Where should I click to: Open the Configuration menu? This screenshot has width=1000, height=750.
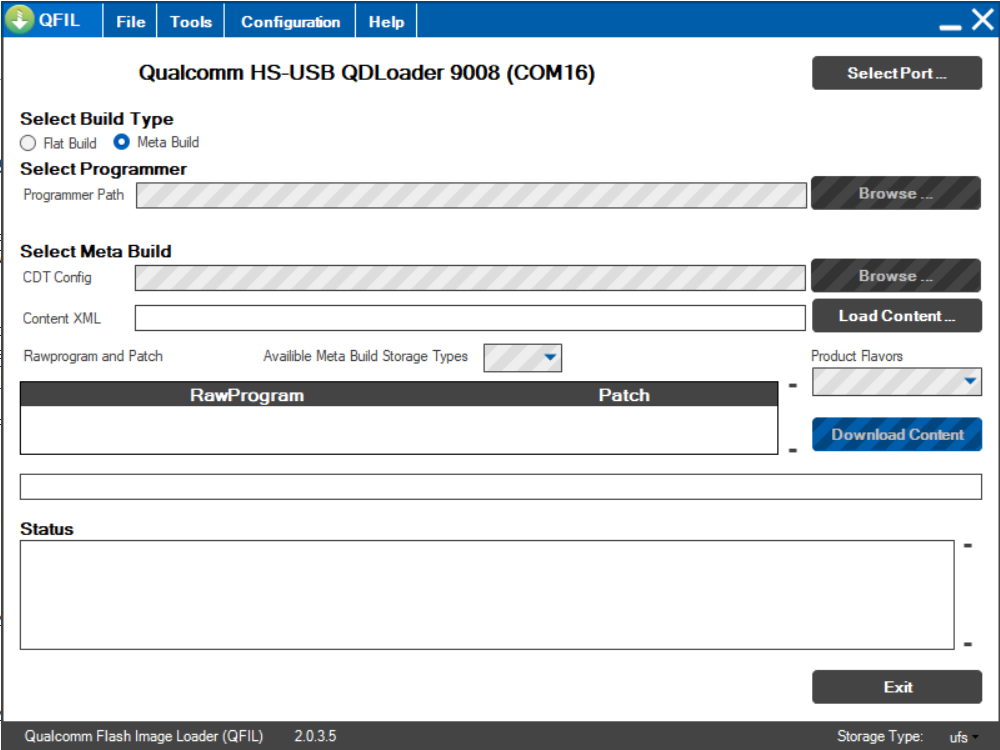click(x=290, y=22)
